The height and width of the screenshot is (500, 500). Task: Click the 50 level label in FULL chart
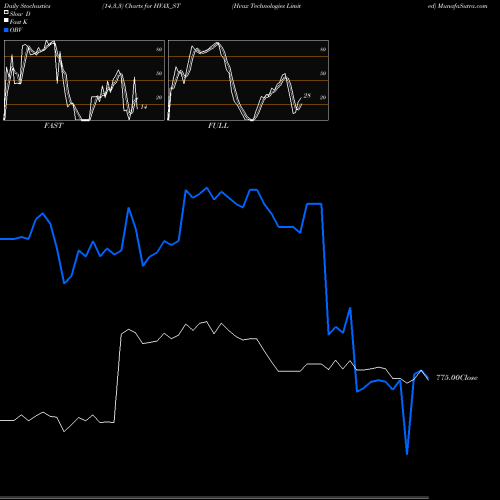pyautogui.click(x=323, y=73)
